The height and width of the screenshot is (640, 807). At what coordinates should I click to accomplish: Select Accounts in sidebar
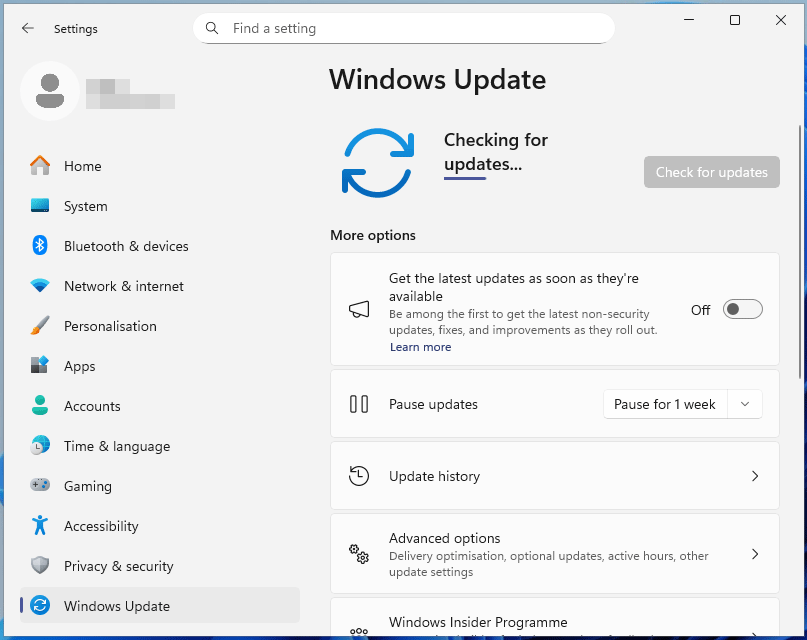click(x=160, y=405)
